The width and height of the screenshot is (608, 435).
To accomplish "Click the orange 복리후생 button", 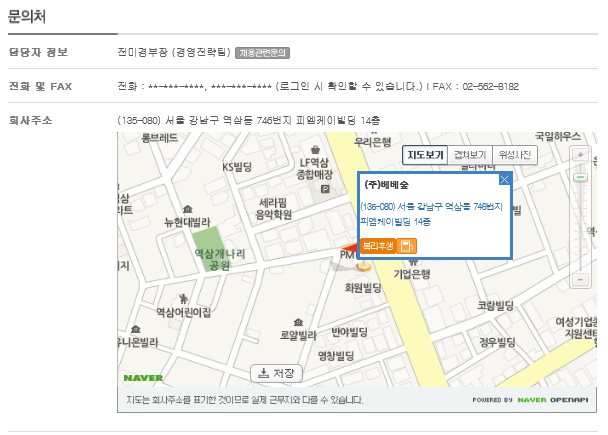I will point(377,246).
